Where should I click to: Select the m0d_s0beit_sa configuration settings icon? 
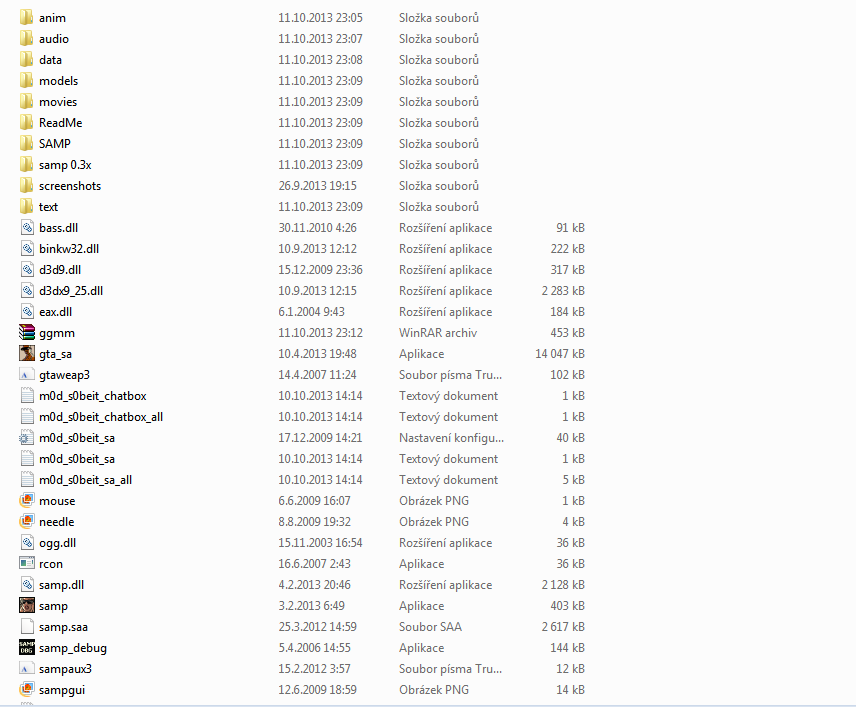pyautogui.click(x=27, y=438)
